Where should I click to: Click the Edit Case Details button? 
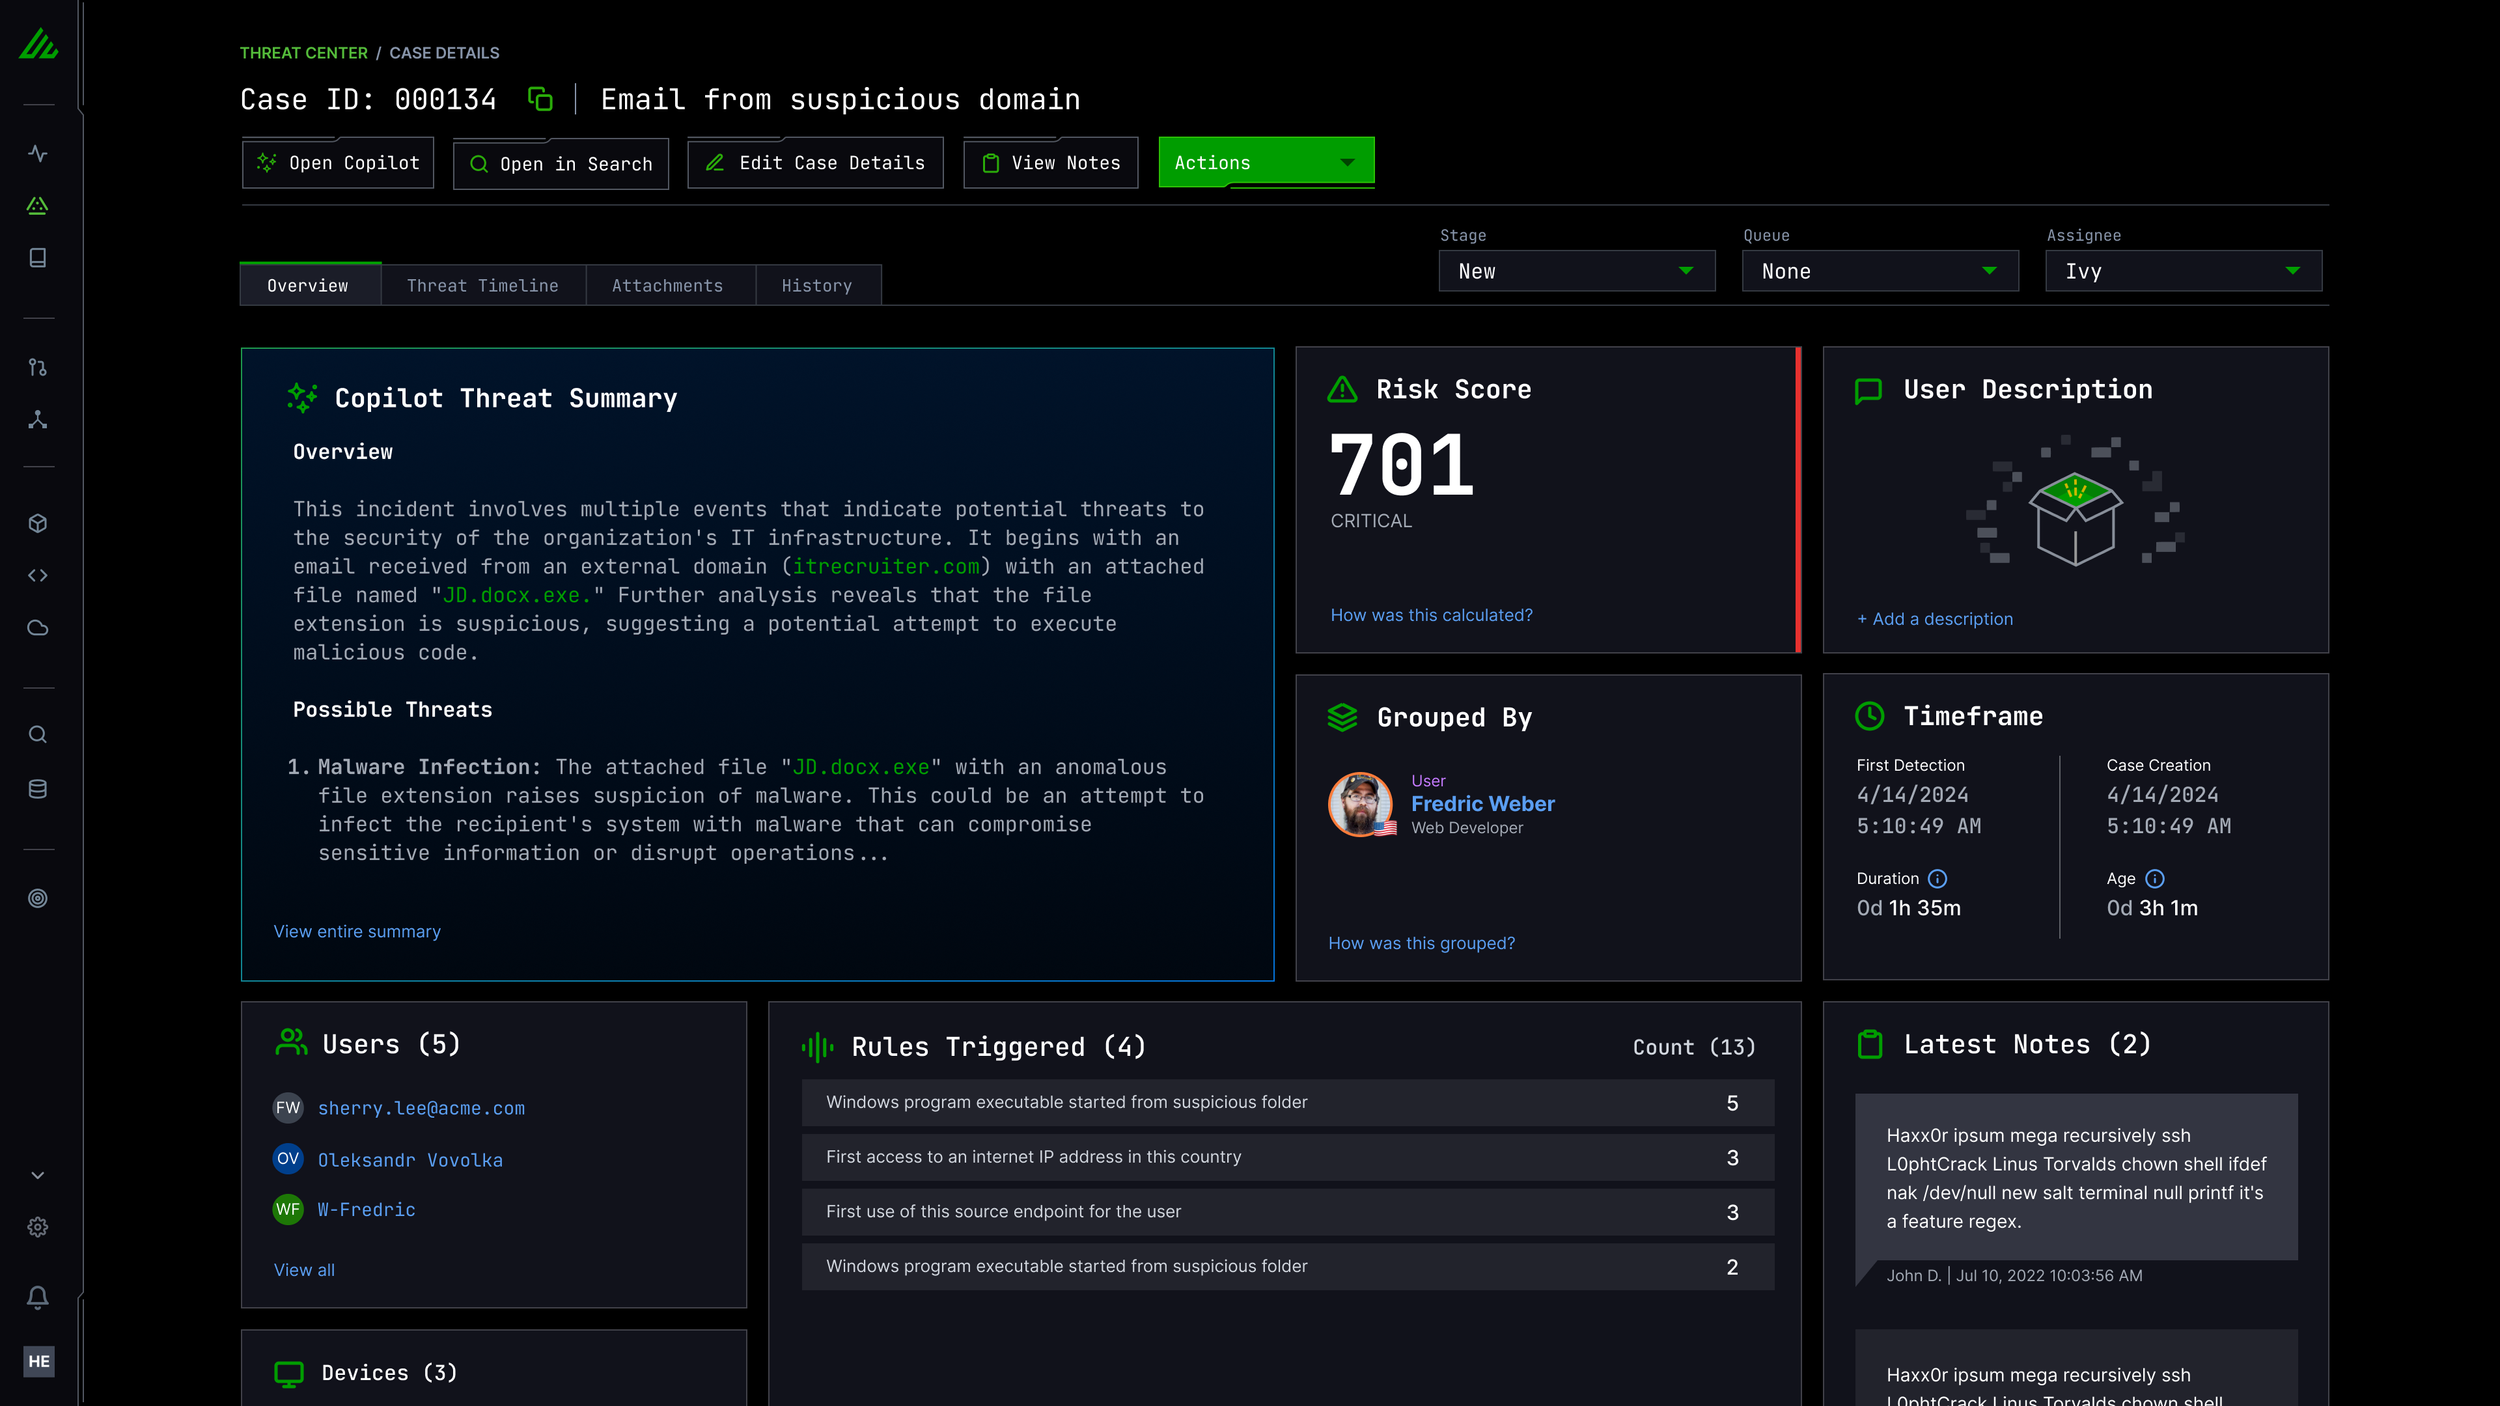coord(814,162)
